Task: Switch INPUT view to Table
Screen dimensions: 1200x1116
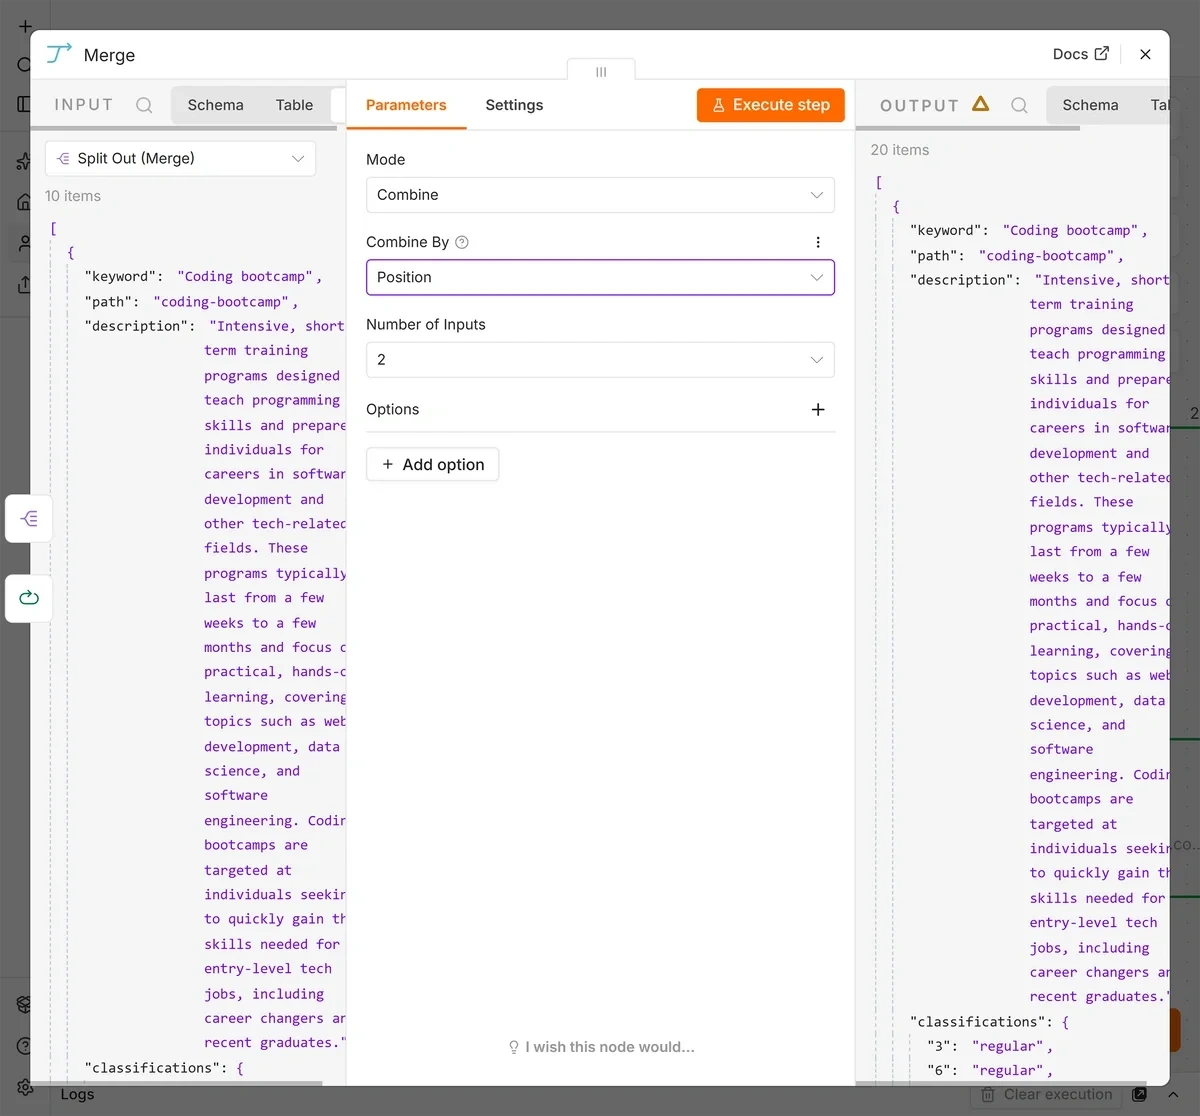Action: [294, 105]
